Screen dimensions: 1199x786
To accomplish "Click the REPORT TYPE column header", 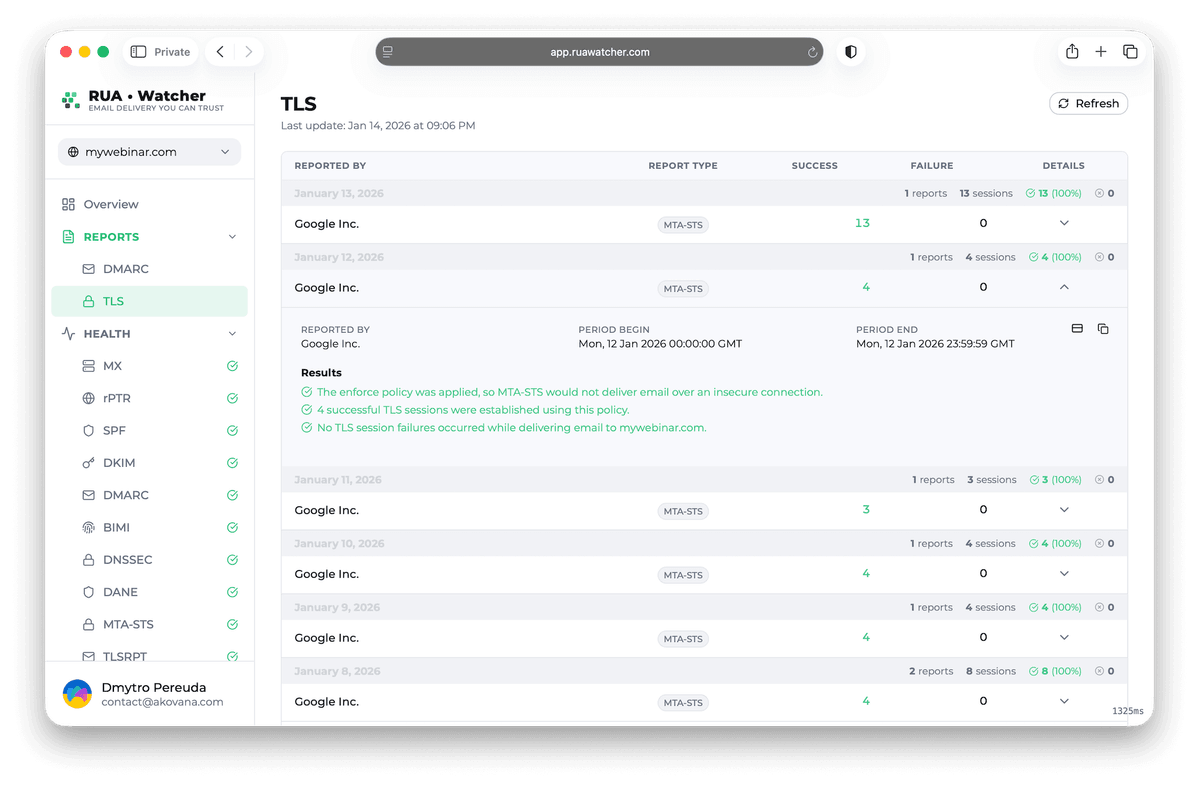I will coord(683,165).
